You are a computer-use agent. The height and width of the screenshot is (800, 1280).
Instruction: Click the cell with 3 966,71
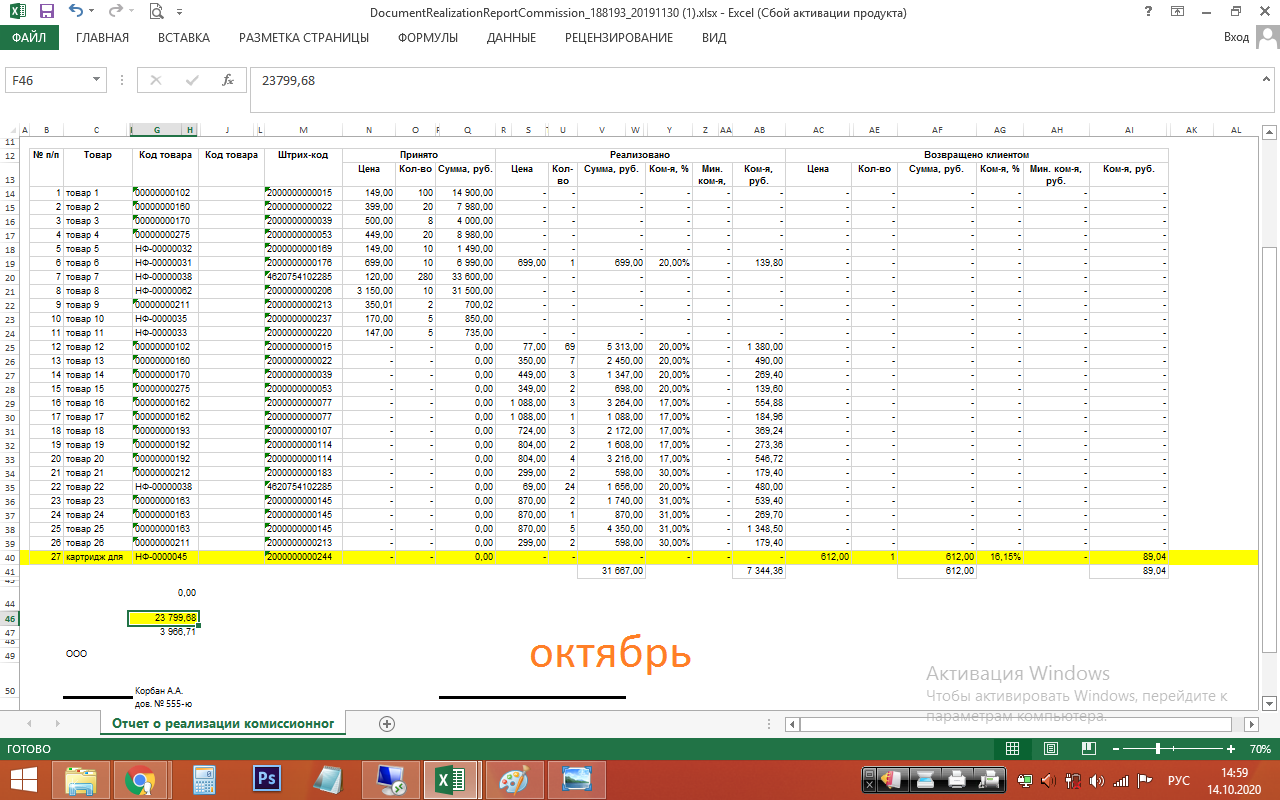[164, 632]
